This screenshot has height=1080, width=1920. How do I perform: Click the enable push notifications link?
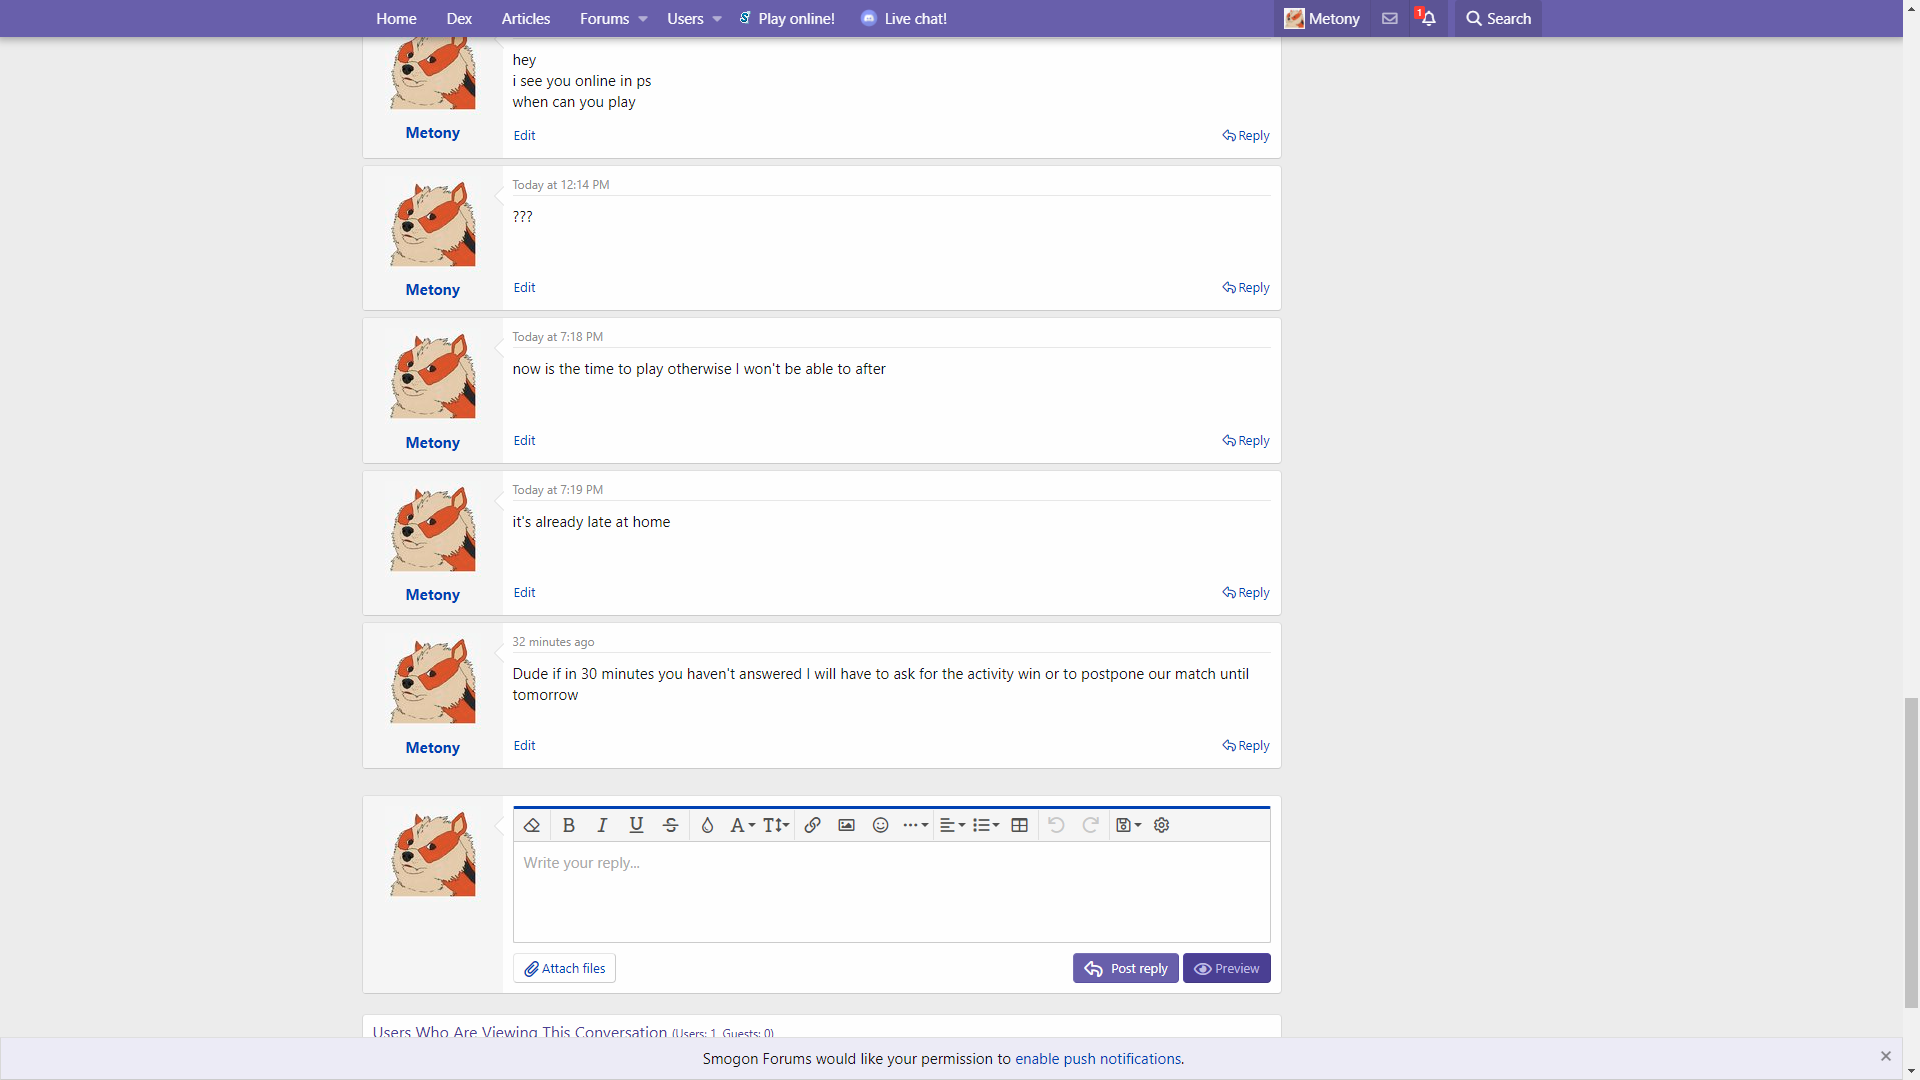[x=1097, y=1058]
